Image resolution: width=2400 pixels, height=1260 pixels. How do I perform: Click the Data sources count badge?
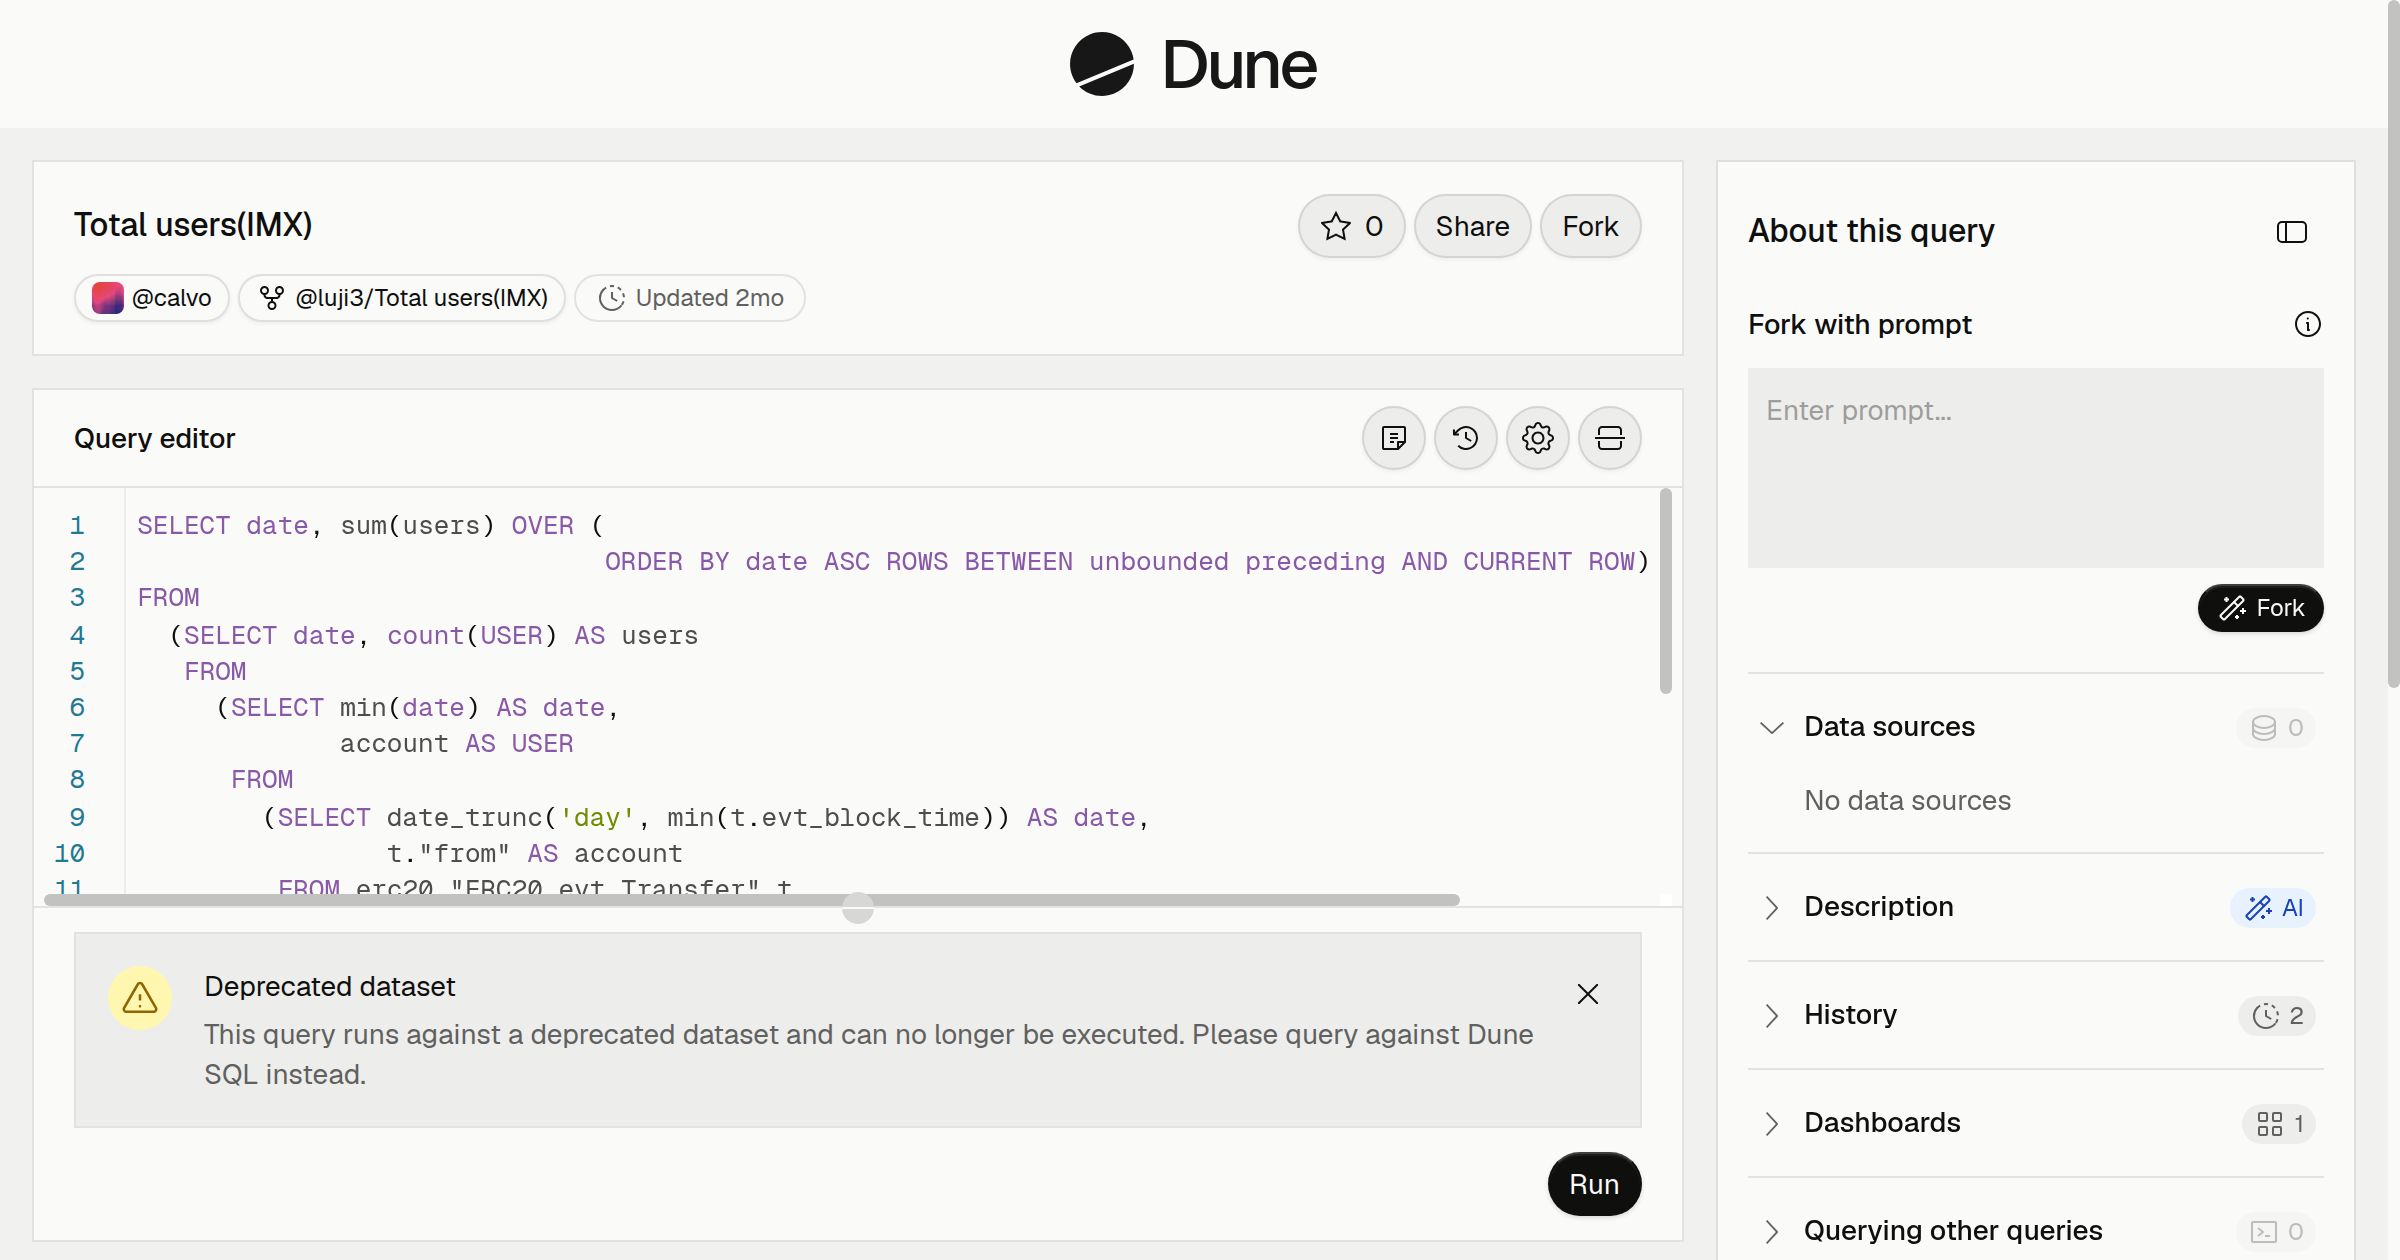click(x=2276, y=728)
